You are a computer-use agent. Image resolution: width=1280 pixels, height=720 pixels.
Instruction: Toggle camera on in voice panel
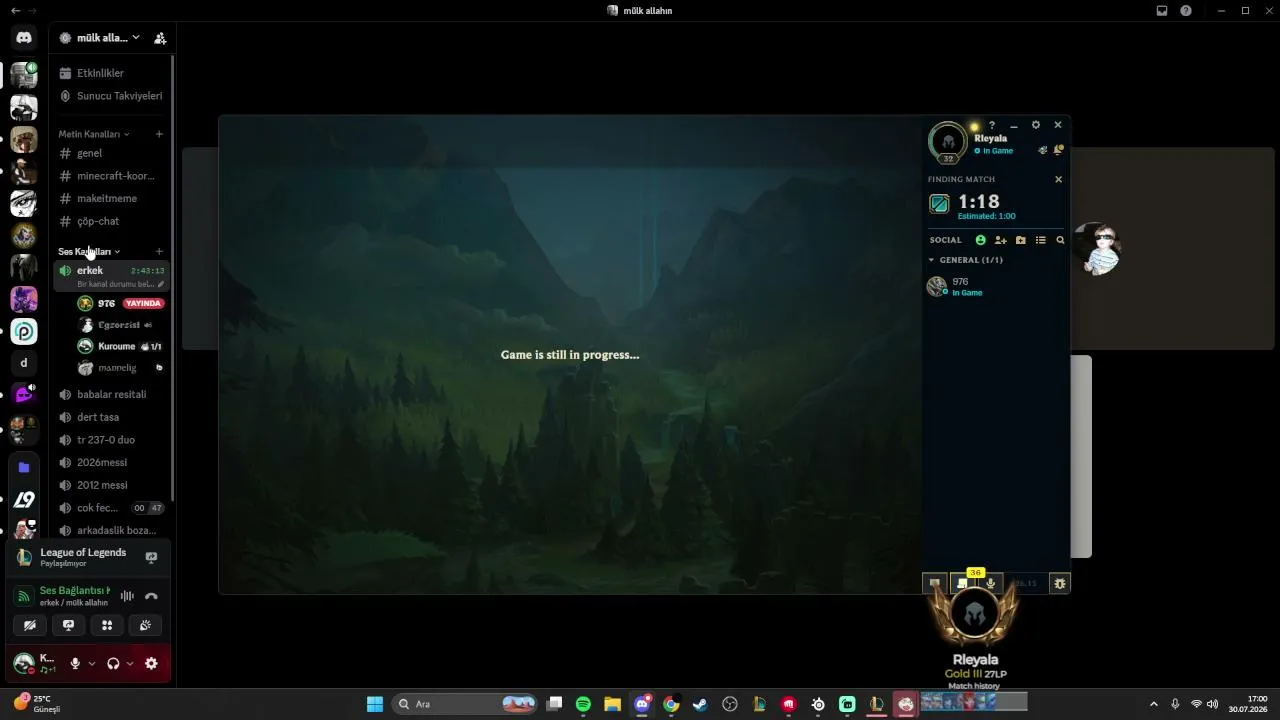click(30, 625)
